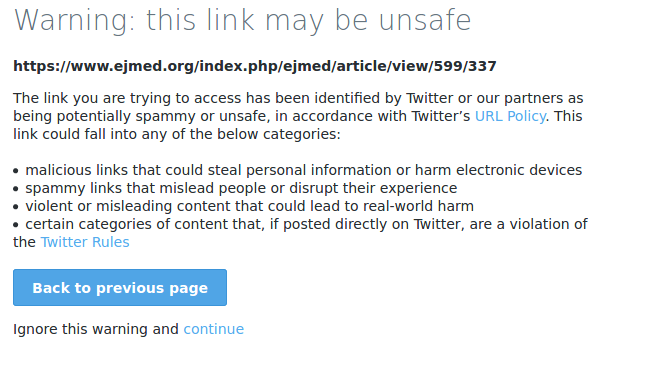Click the bullet dot before 'spammy links'
Viewport: 656px width, 365px height.
coord(16,189)
